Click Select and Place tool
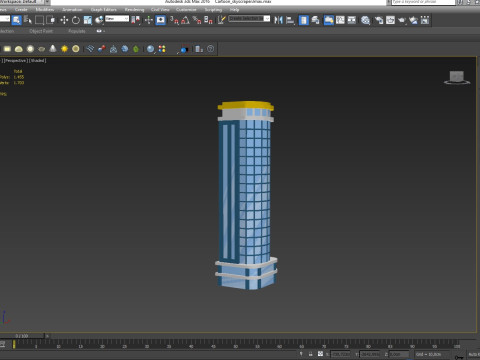 99,20
